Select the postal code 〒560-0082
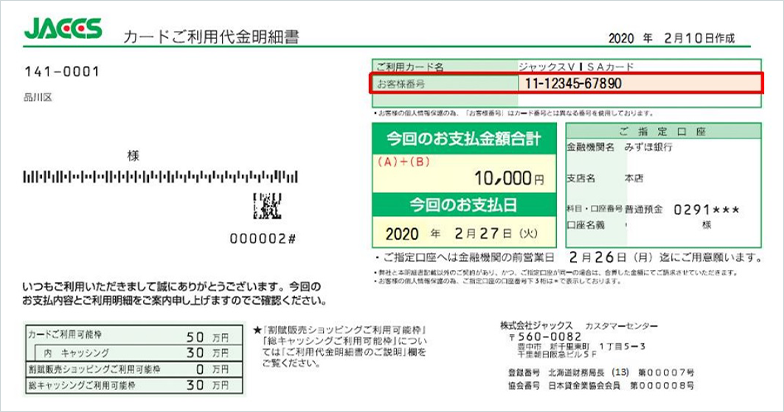The image size is (784, 412). point(546,337)
